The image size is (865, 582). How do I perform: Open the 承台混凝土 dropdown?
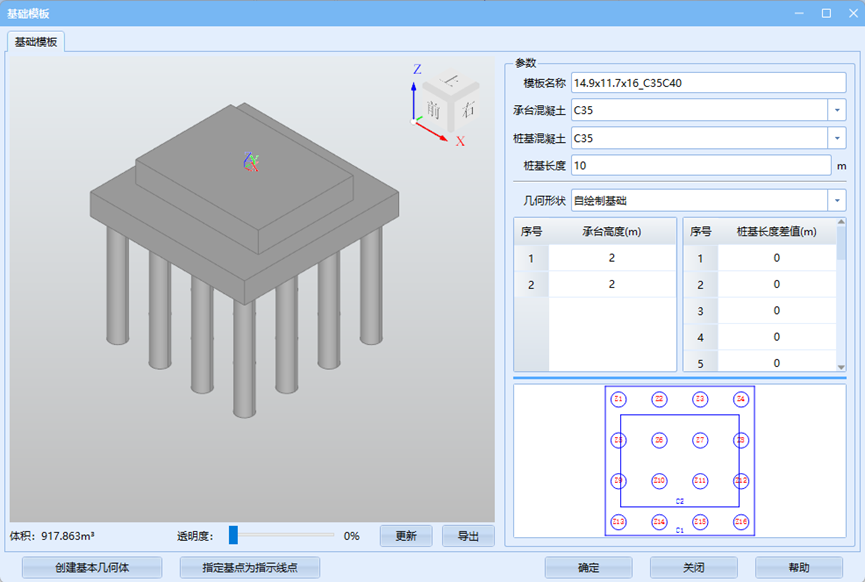pos(836,110)
